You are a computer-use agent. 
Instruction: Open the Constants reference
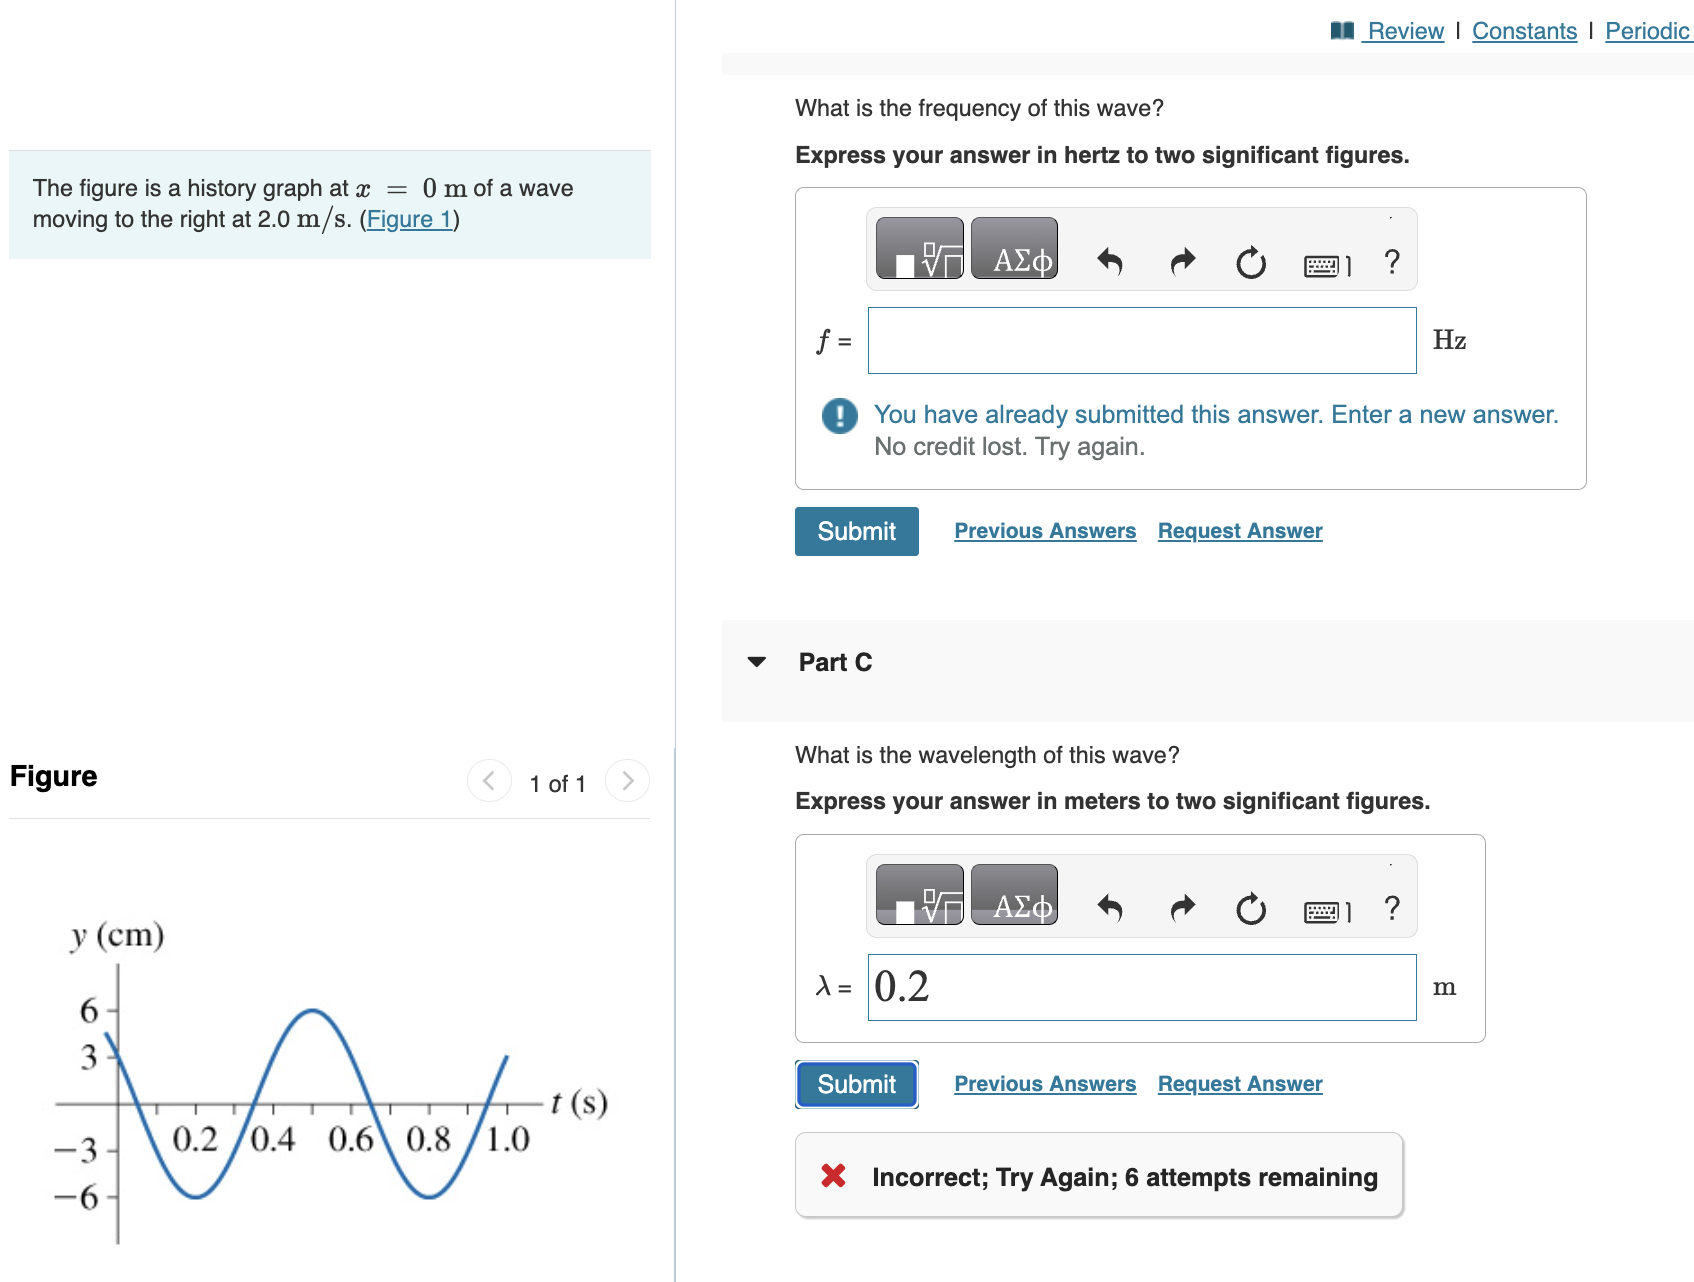[x=1524, y=31]
